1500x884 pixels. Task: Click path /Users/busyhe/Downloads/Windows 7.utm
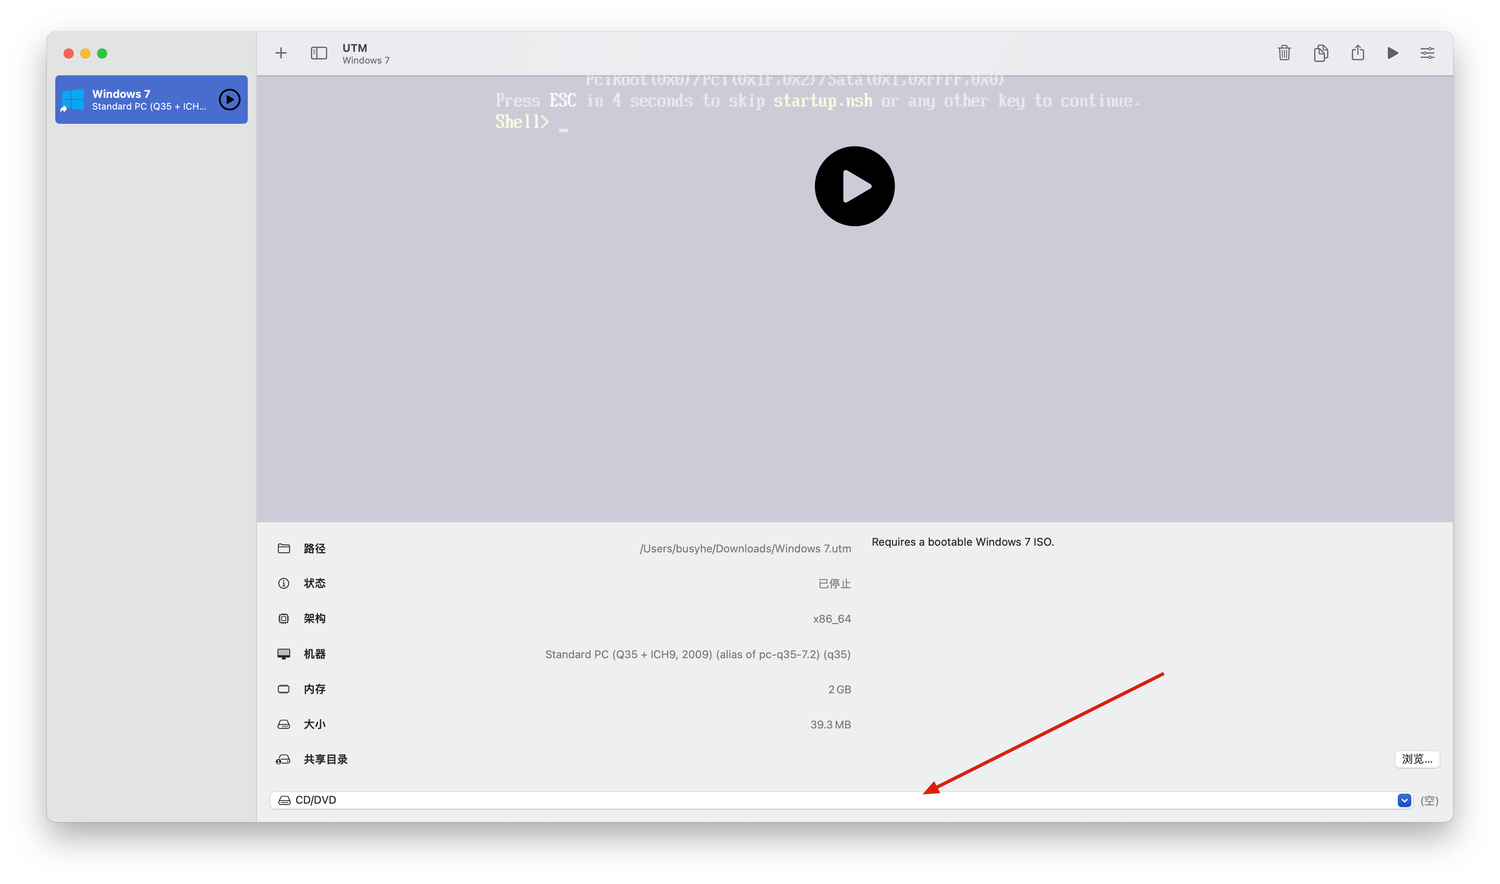click(745, 548)
